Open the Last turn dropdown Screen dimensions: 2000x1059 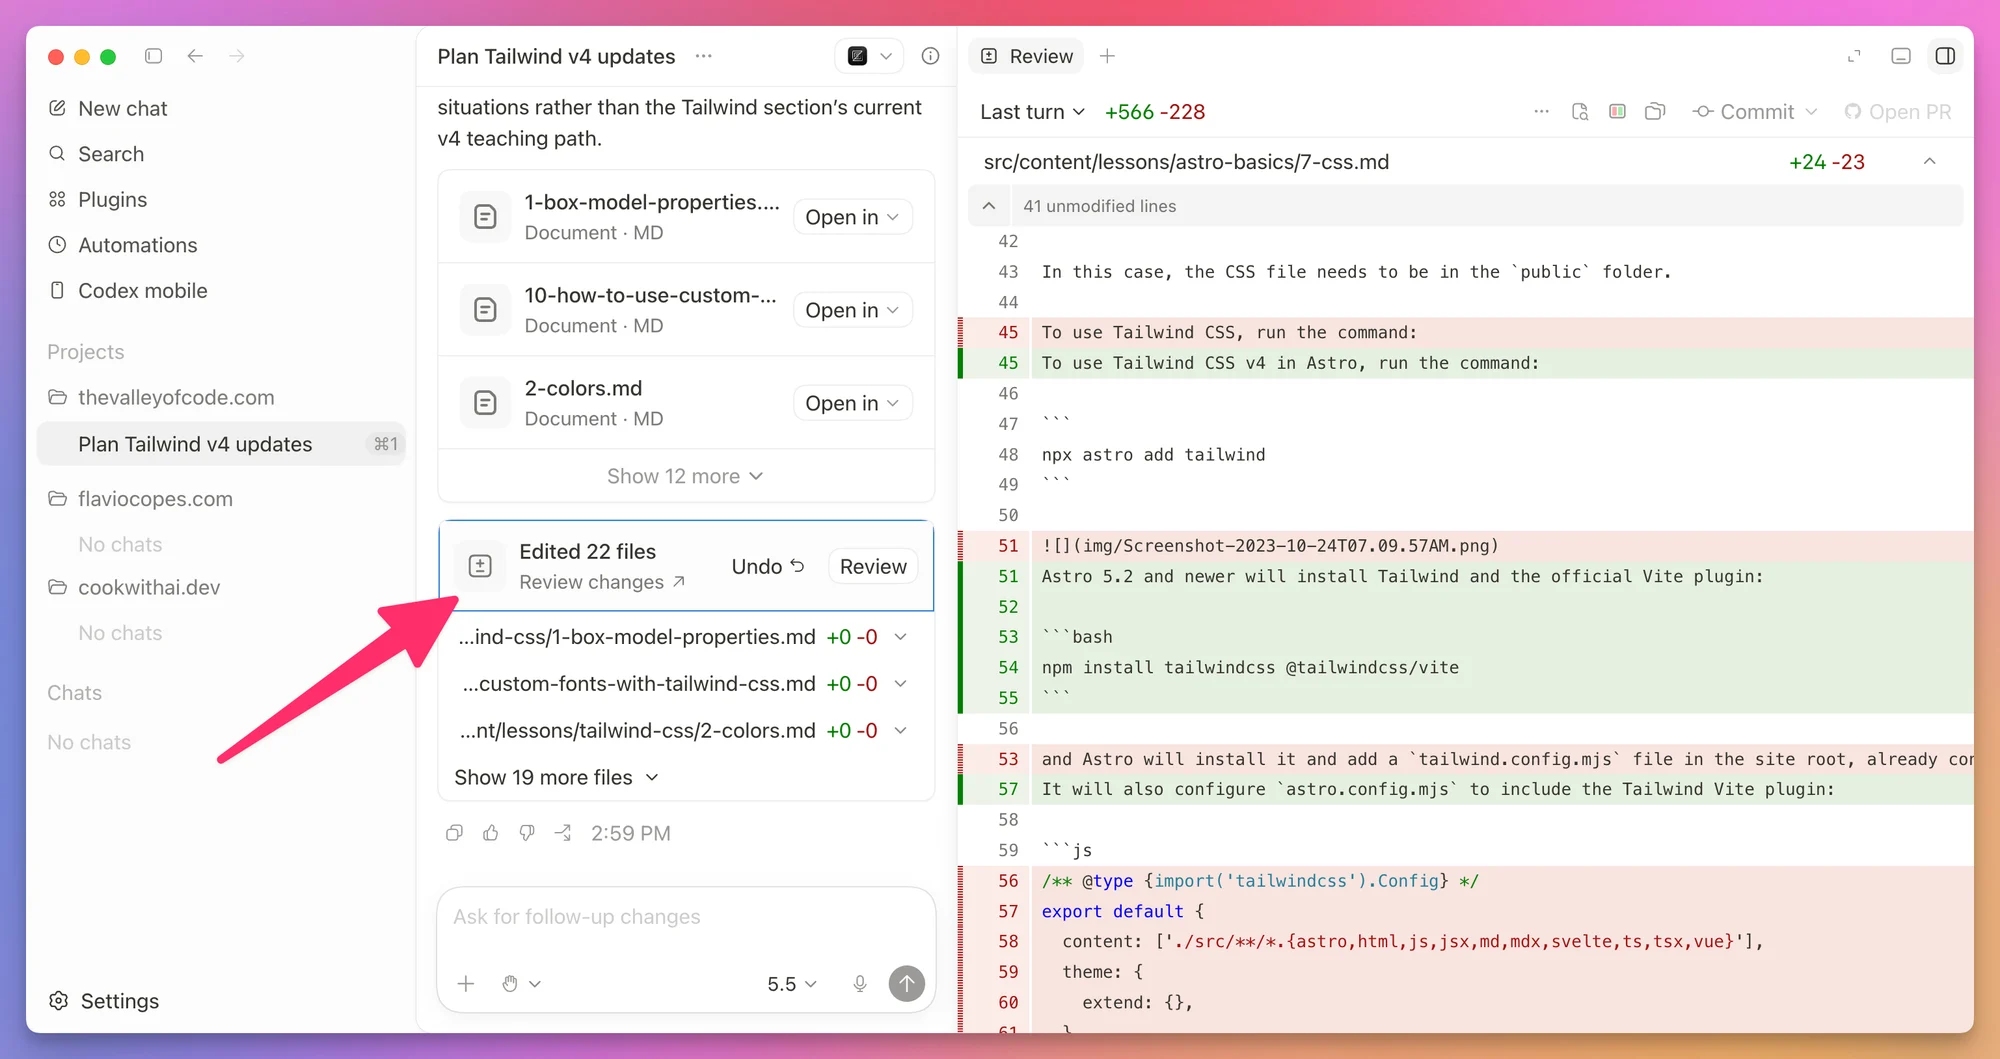(x=1032, y=112)
